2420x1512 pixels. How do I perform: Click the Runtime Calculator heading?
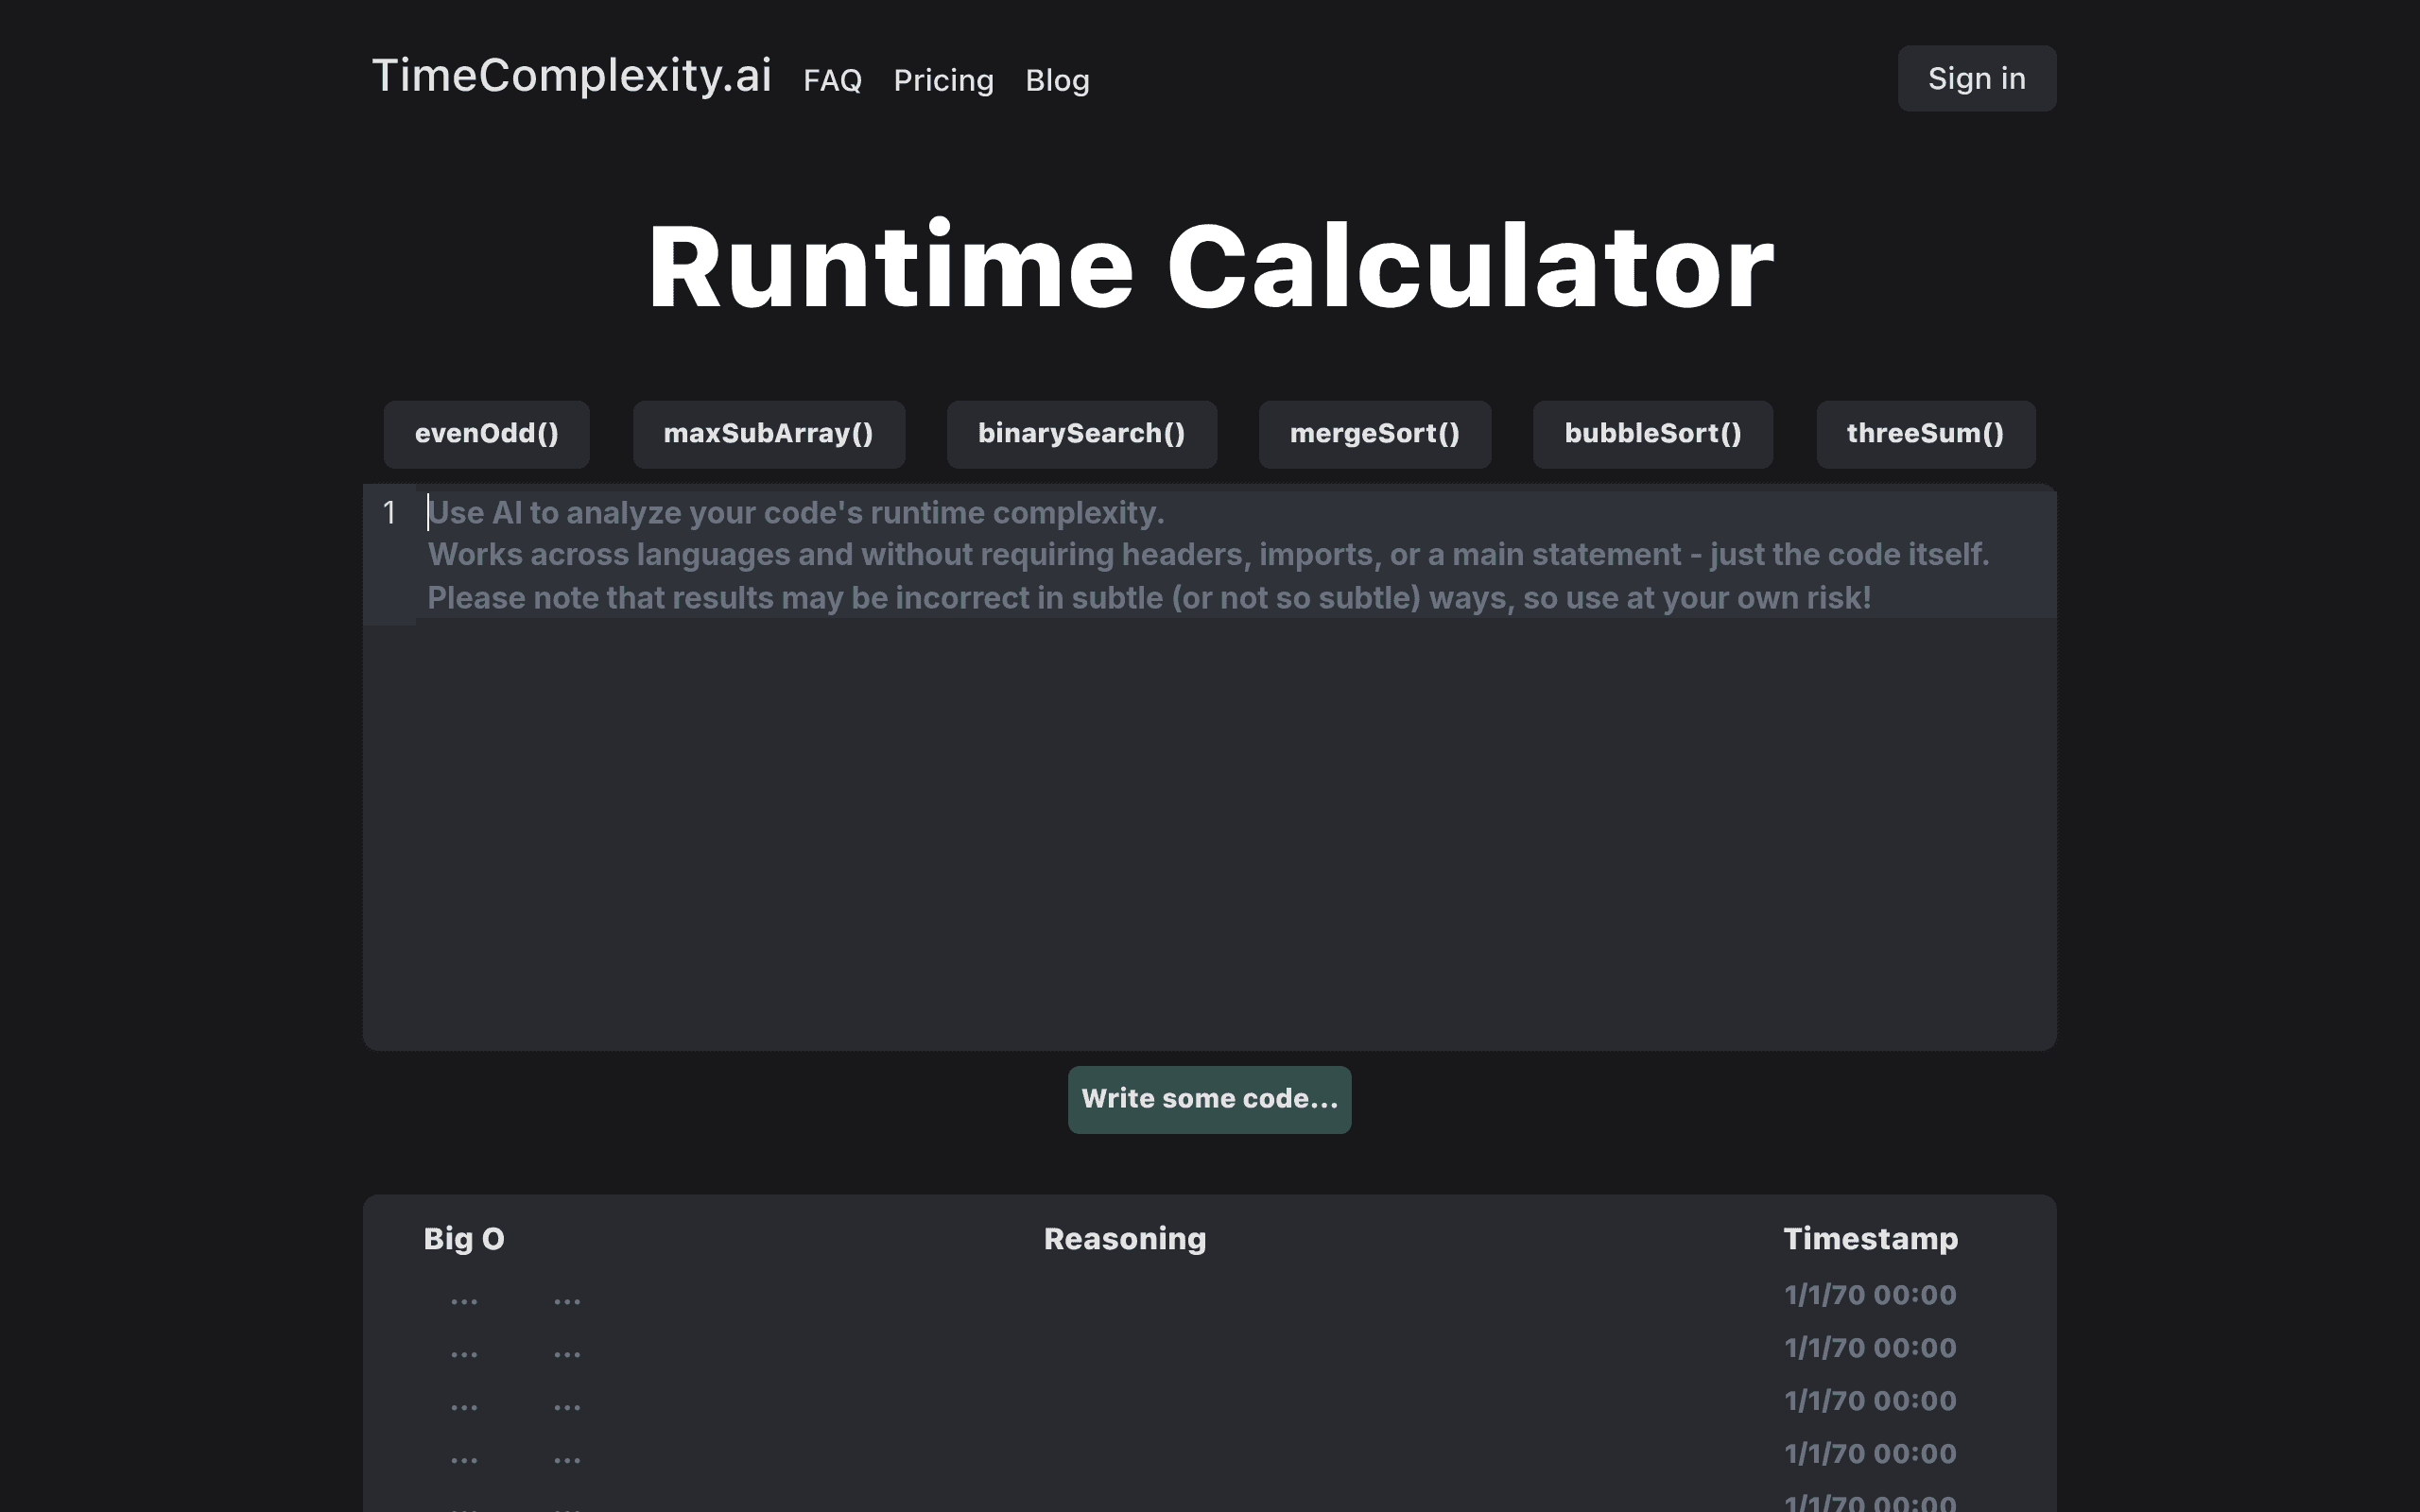click(1210, 266)
